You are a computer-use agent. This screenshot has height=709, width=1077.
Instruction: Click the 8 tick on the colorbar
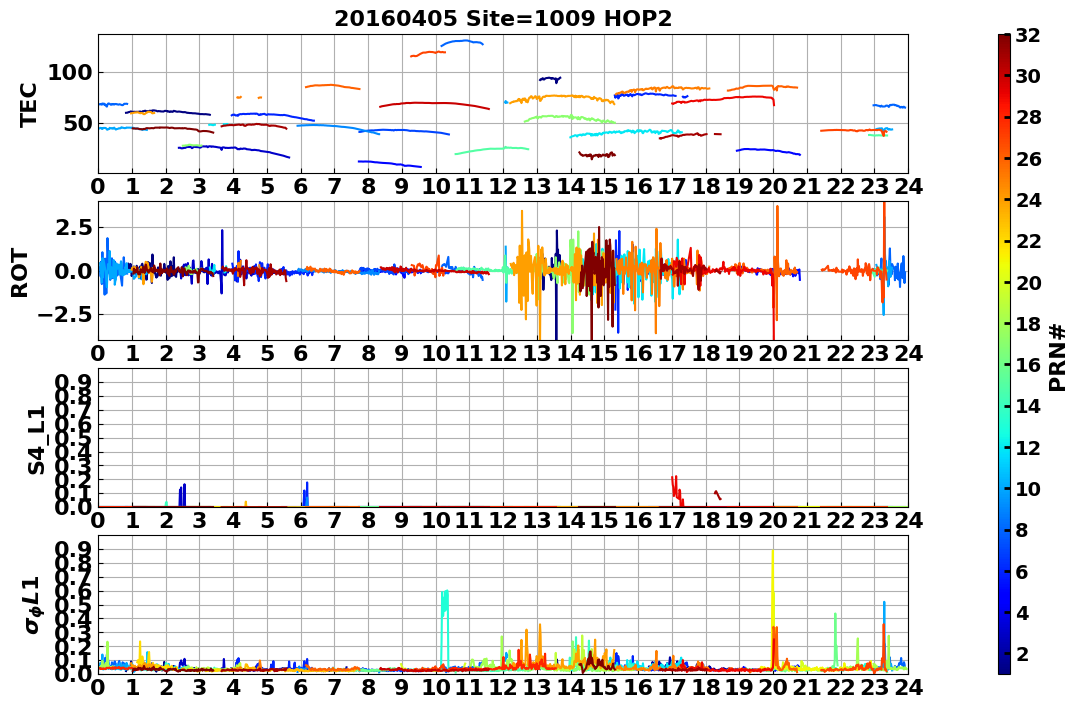click(1021, 530)
